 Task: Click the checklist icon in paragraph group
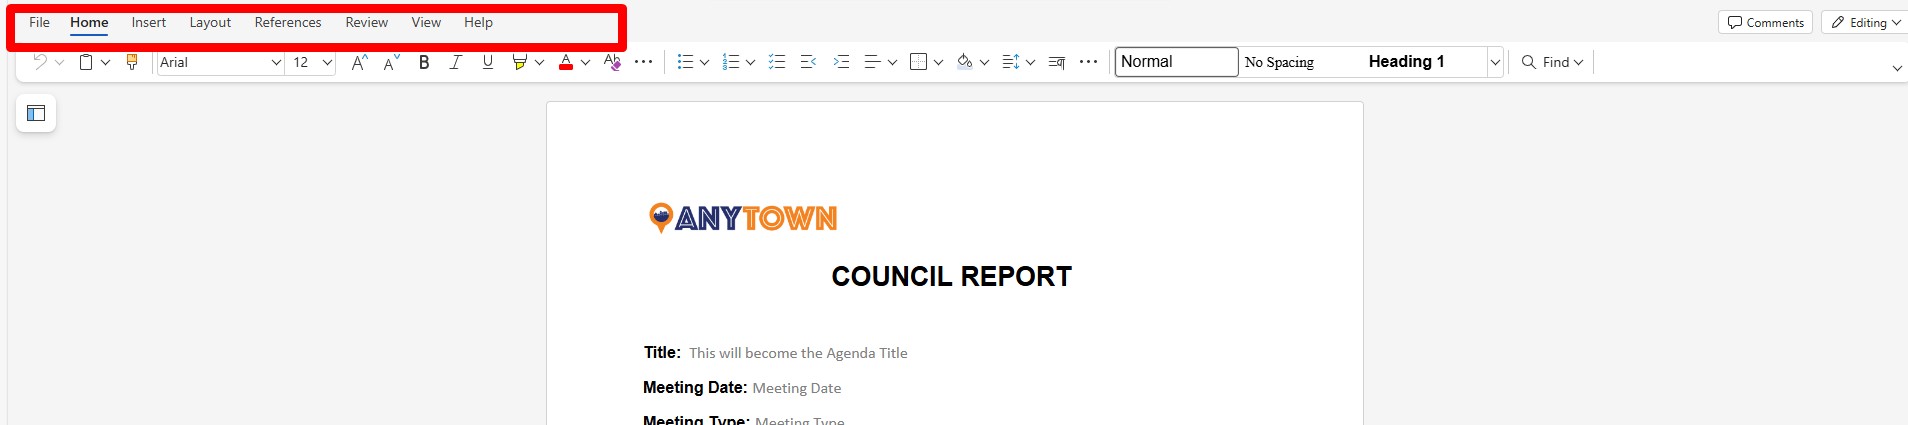(x=777, y=62)
